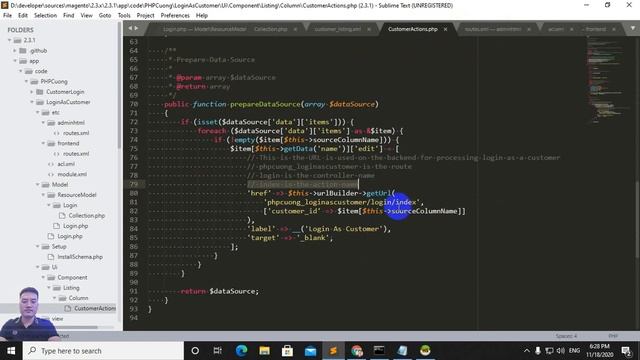Open Task View icon
Image resolution: width=640 pixels, height=360 pixels.
pyautogui.click(x=218, y=351)
